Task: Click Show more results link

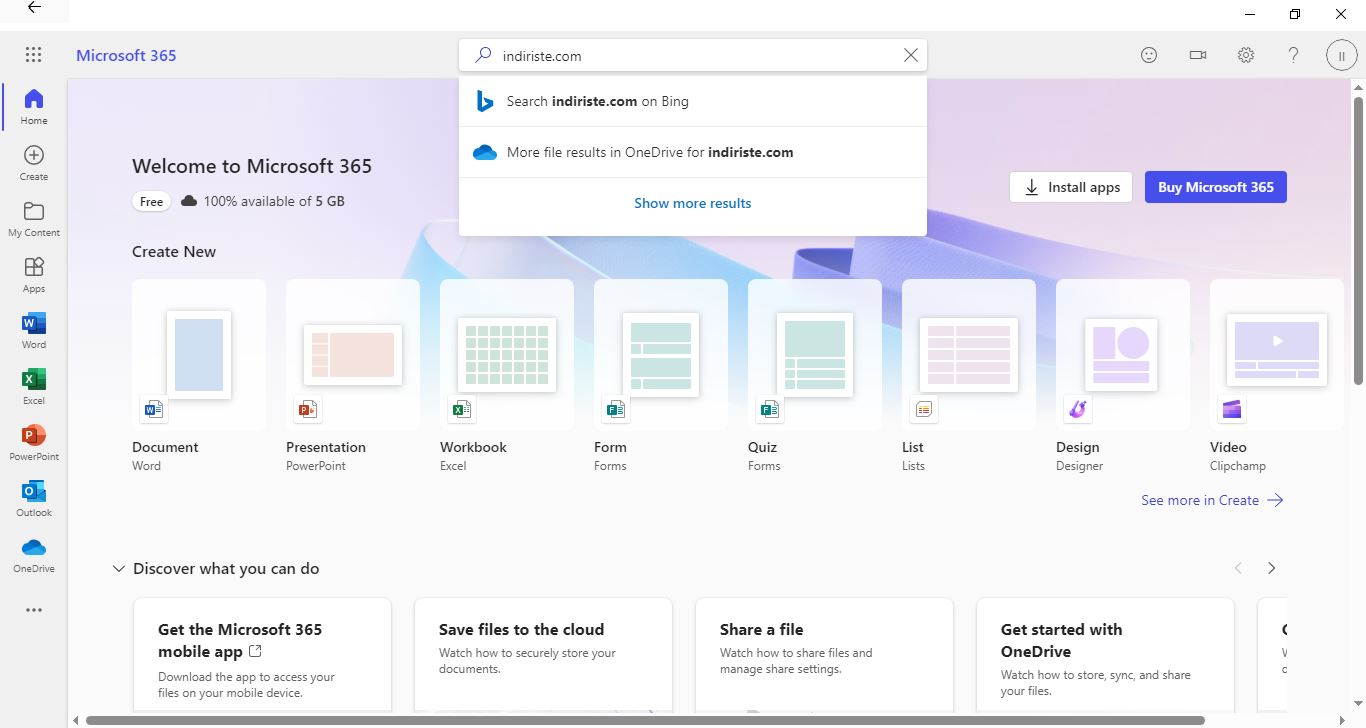Action: 692,203
